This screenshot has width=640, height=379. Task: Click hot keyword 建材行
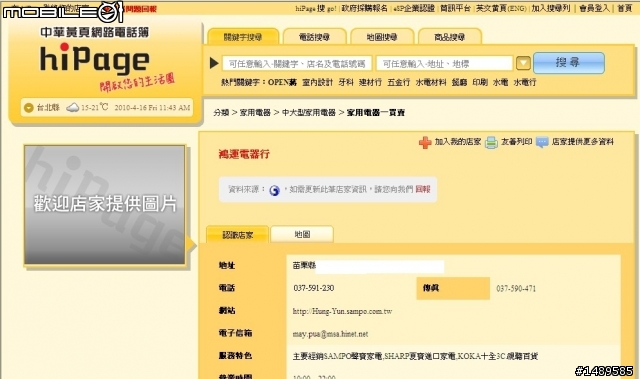click(x=370, y=82)
